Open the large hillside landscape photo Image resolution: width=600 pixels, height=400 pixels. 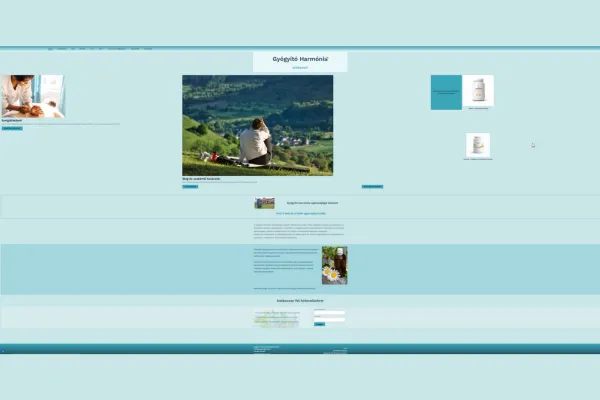258,125
